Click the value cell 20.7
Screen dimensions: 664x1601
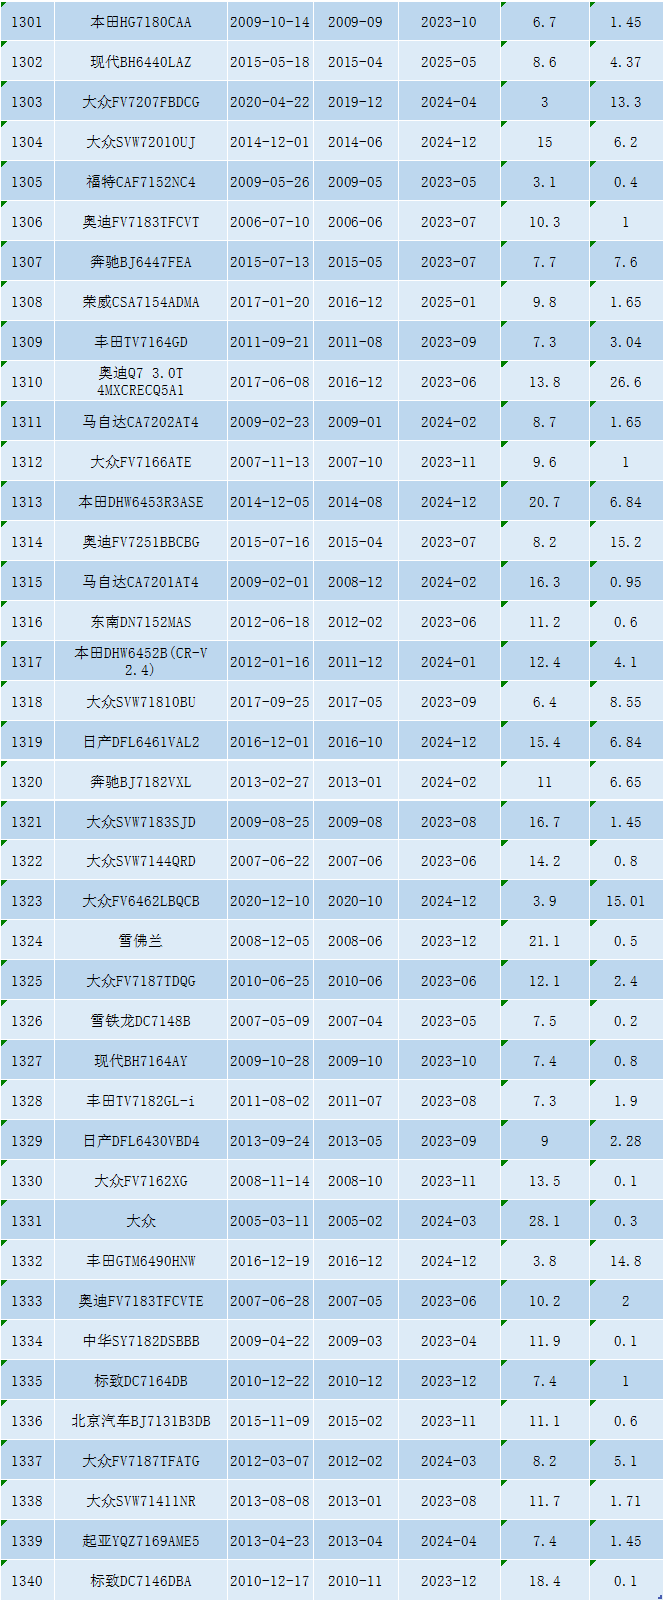pyautogui.click(x=545, y=502)
